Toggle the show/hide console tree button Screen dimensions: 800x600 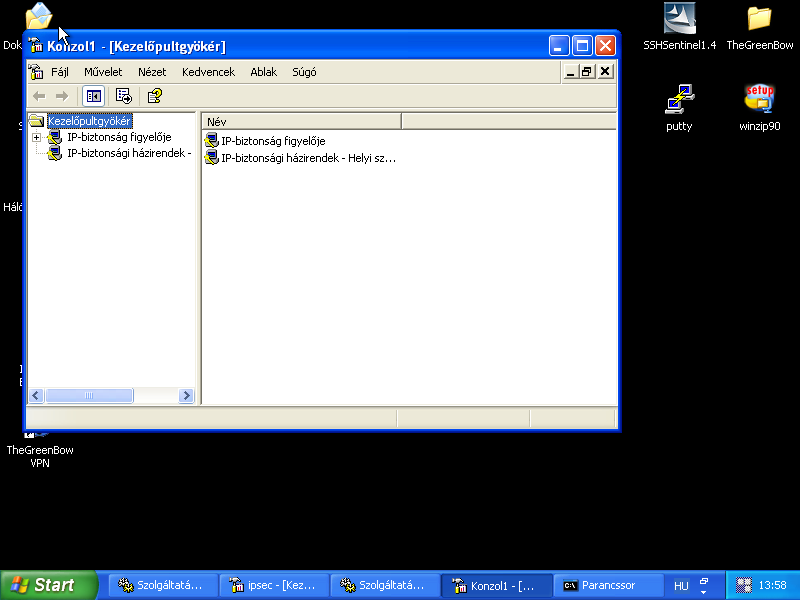pos(93,96)
